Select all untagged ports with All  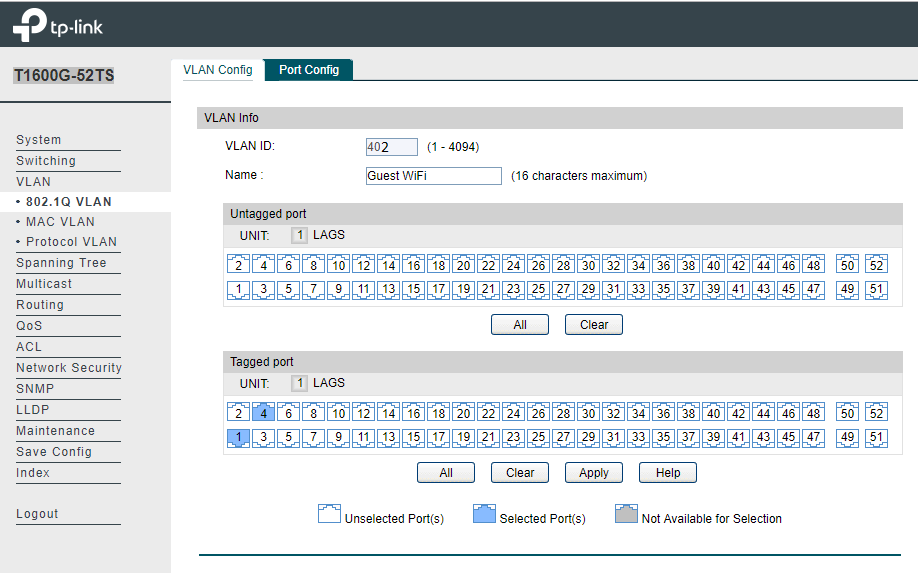520,325
